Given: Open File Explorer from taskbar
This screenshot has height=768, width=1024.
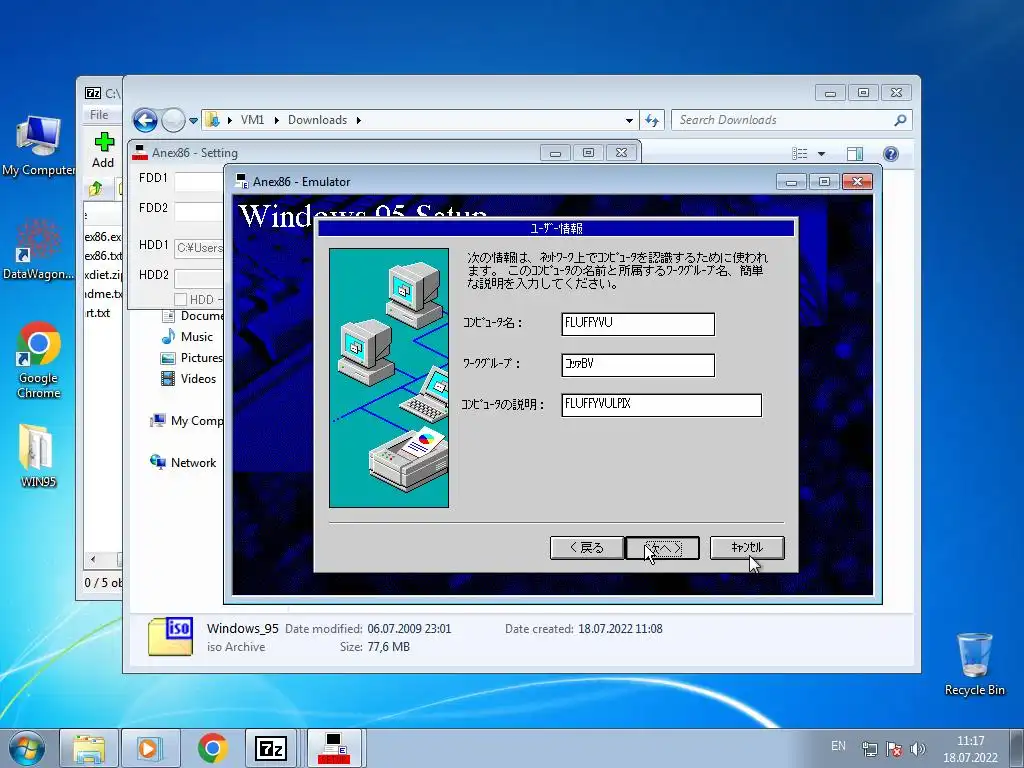Looking at the screenshot, I should [89, 748].
